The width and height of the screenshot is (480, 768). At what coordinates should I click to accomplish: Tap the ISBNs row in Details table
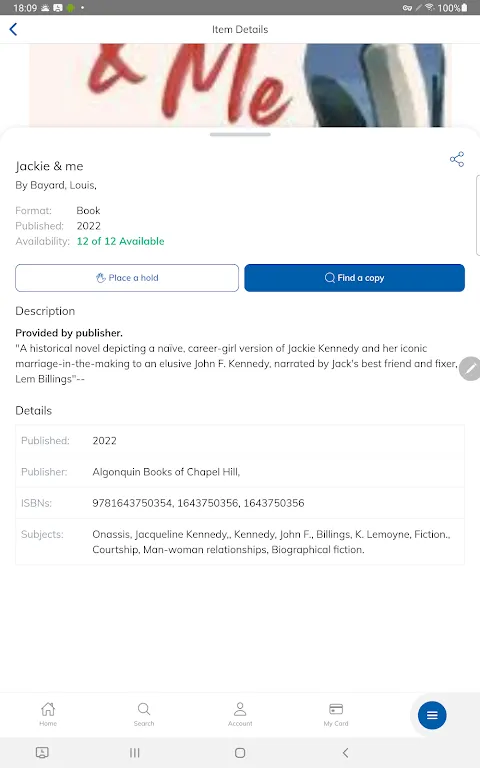tap(240, 503)
